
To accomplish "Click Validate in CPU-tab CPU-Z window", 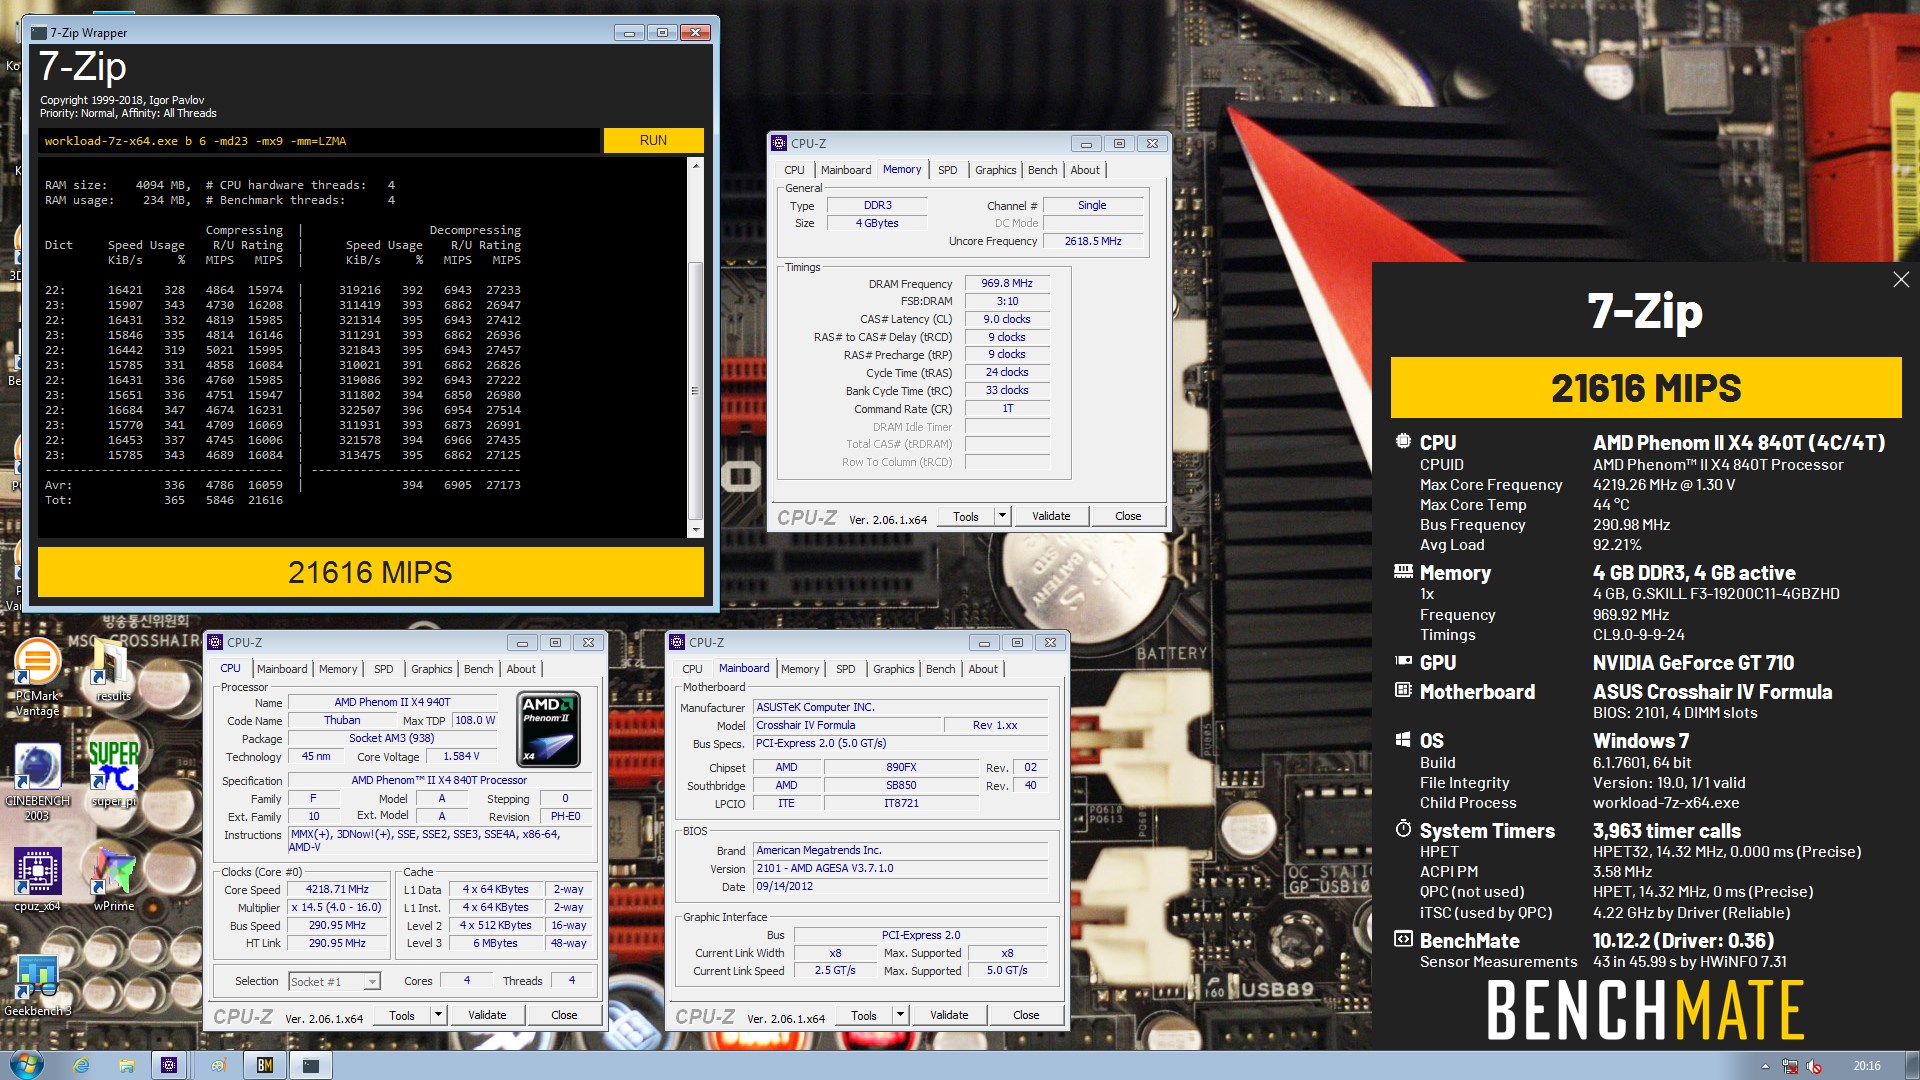I will pyautogui.click(x=487, y=1015).
